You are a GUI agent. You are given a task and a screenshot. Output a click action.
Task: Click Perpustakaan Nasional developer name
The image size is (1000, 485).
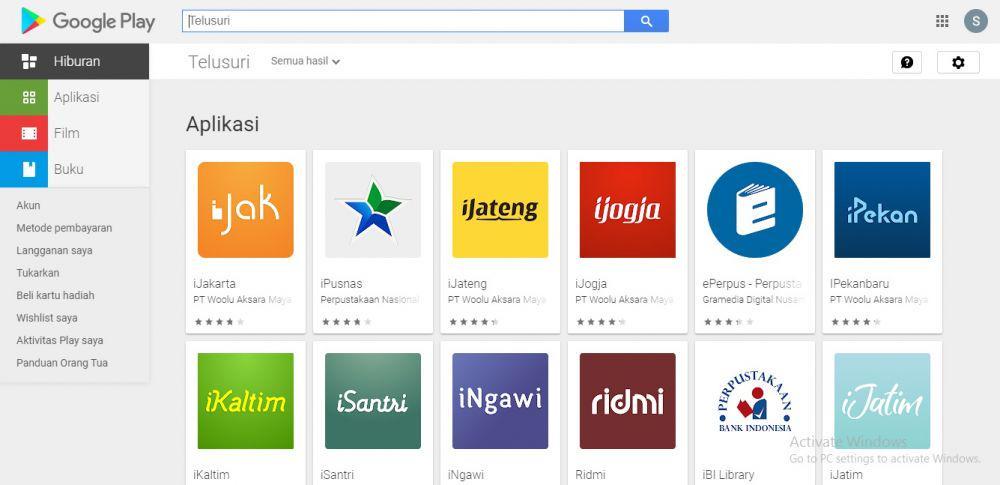pyautogui.click(x=370, y=299)
